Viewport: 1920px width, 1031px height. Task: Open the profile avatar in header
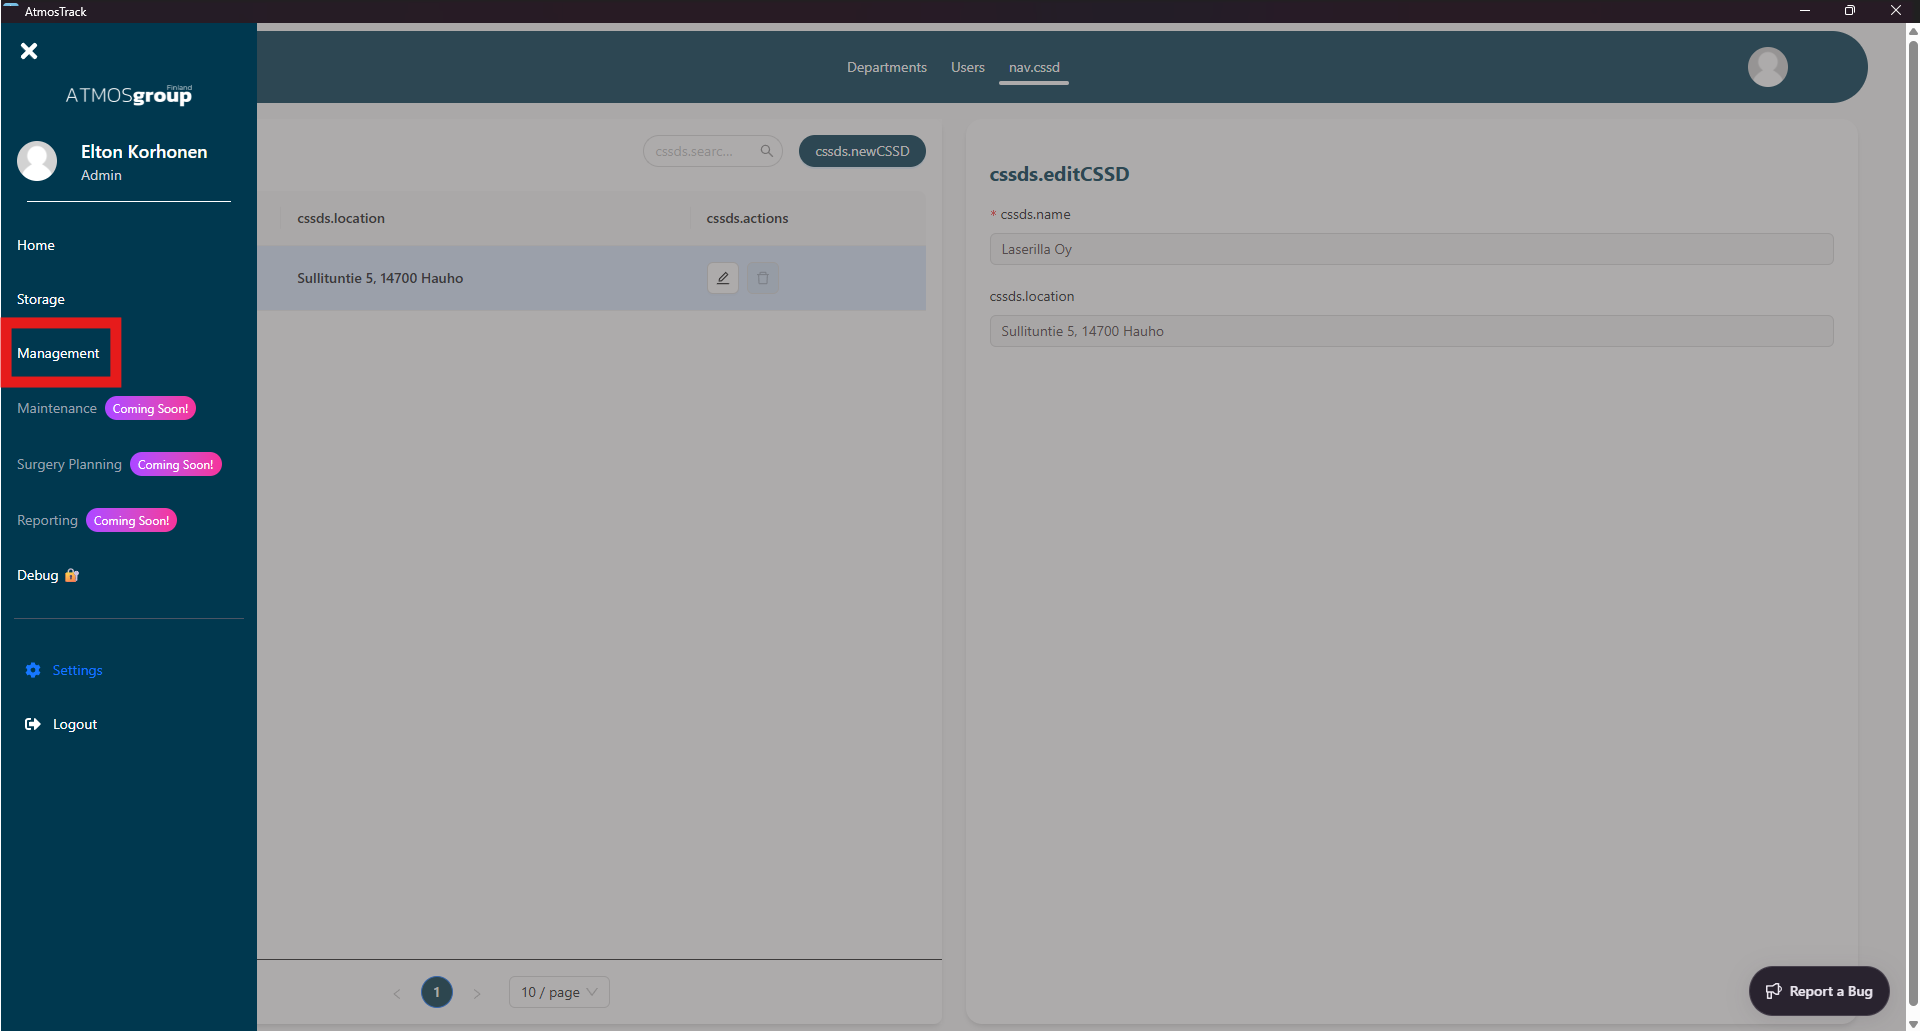(1768, 67)
